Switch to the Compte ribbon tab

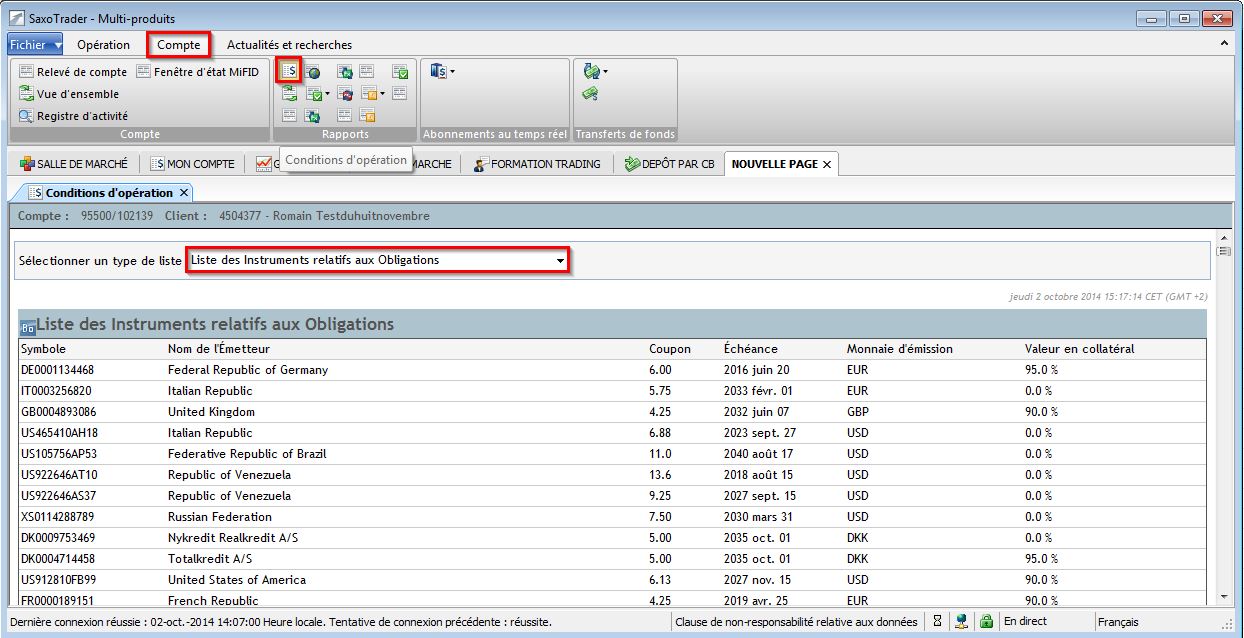coord(179,45)
